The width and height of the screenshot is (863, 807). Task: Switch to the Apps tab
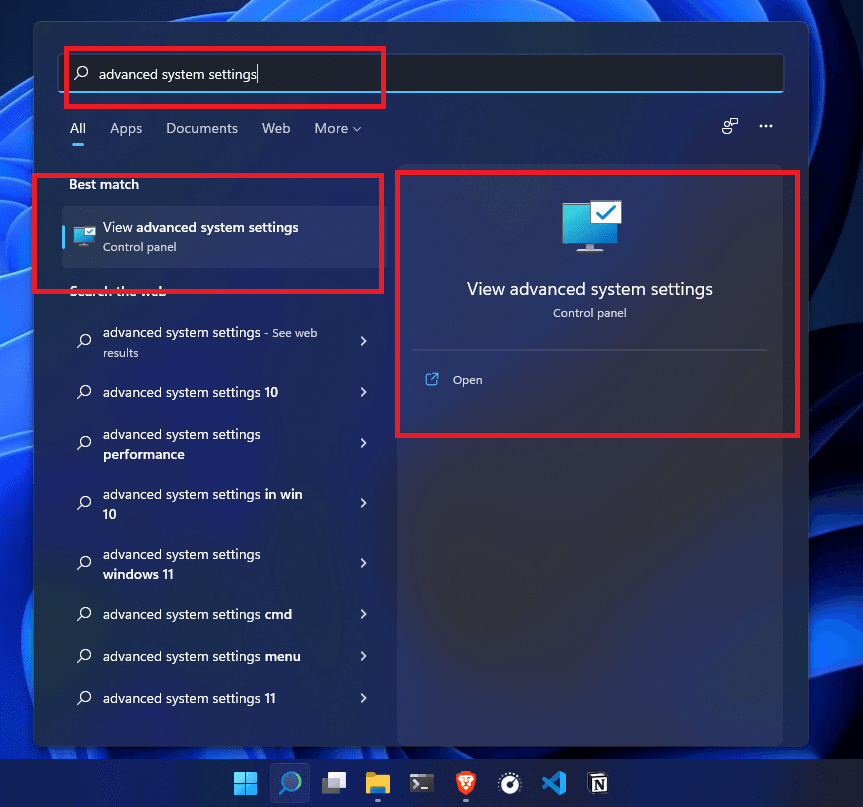[126, 128]
